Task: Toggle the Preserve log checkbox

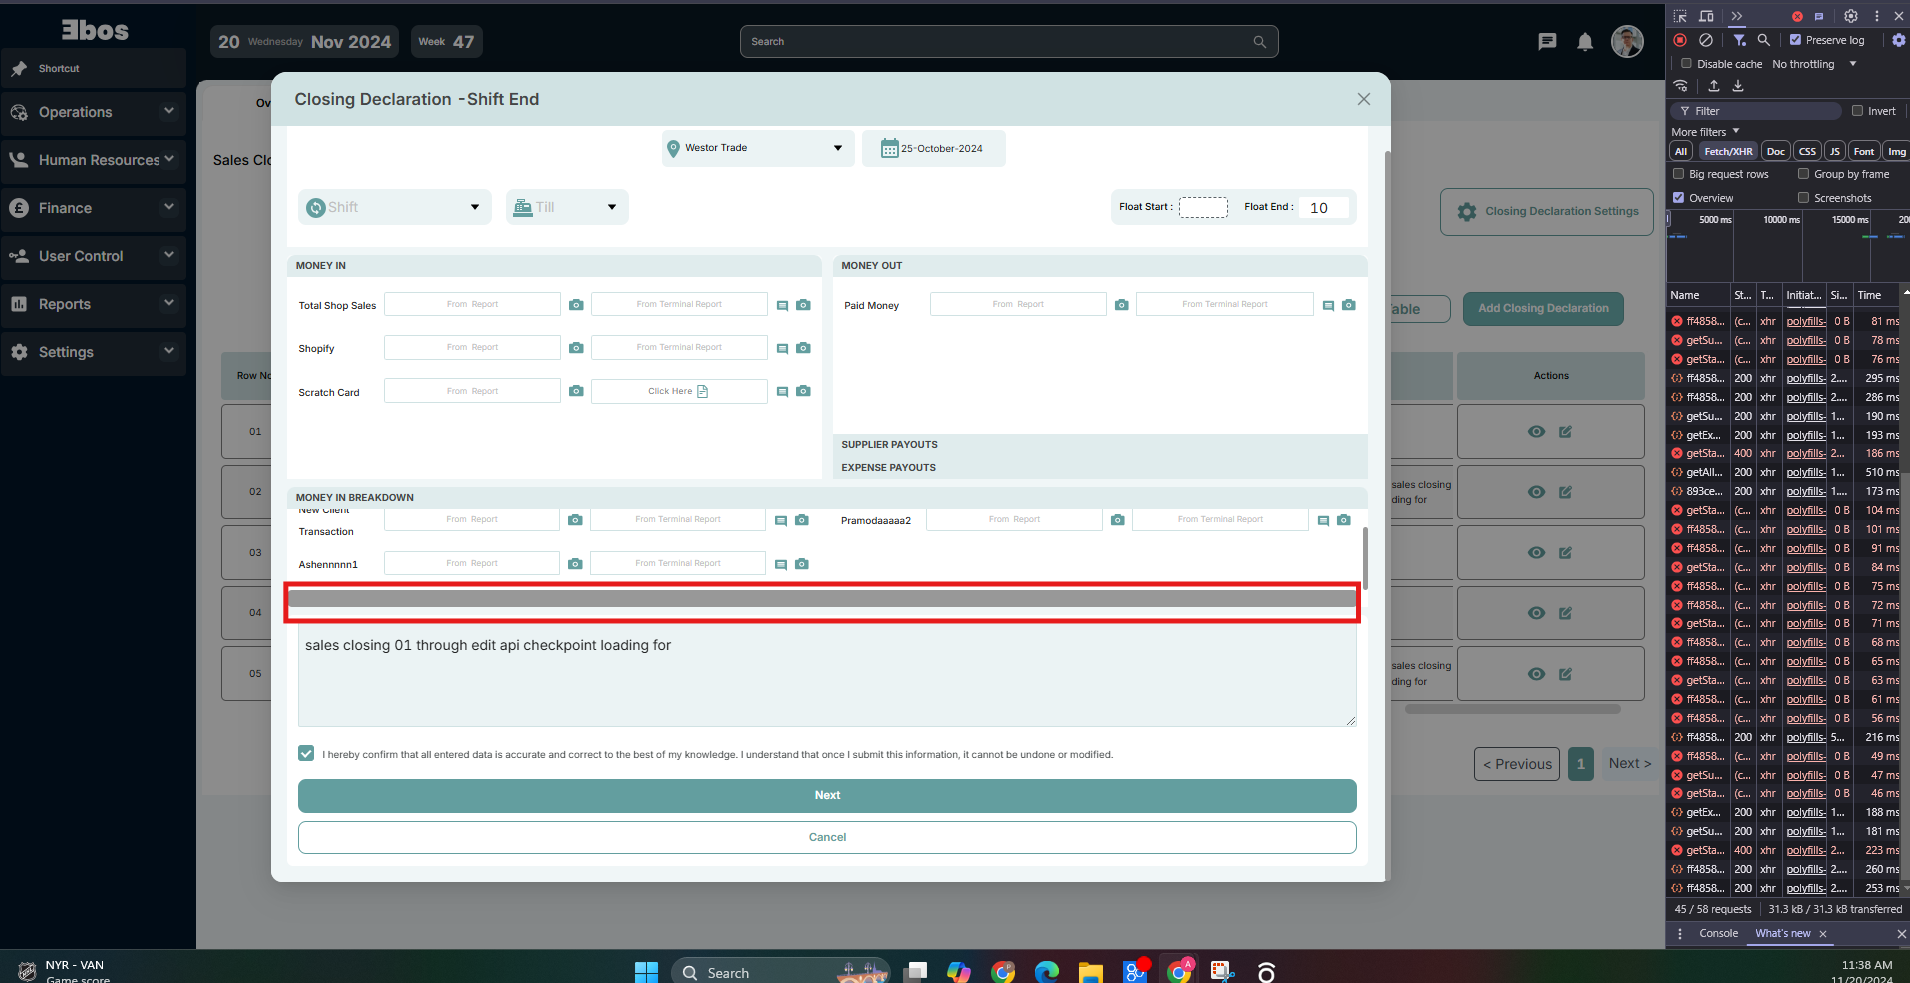Action: (1795, 40)
